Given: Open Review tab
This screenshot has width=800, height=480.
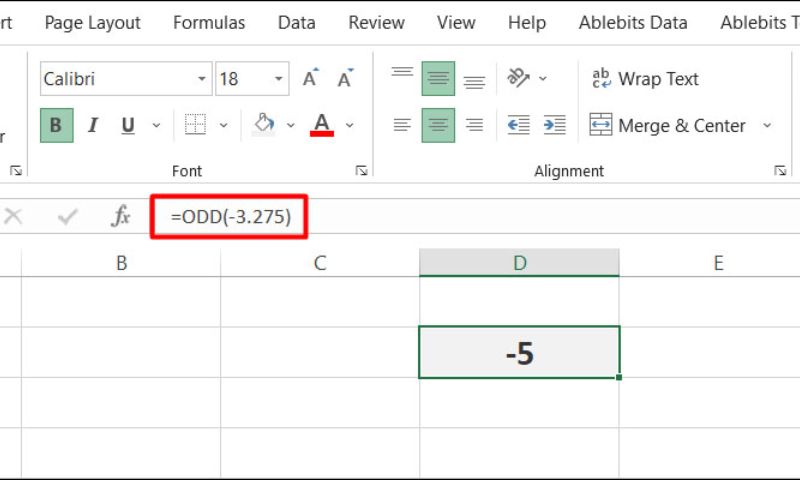Looking at the screenshot, I should coord(377,22).
